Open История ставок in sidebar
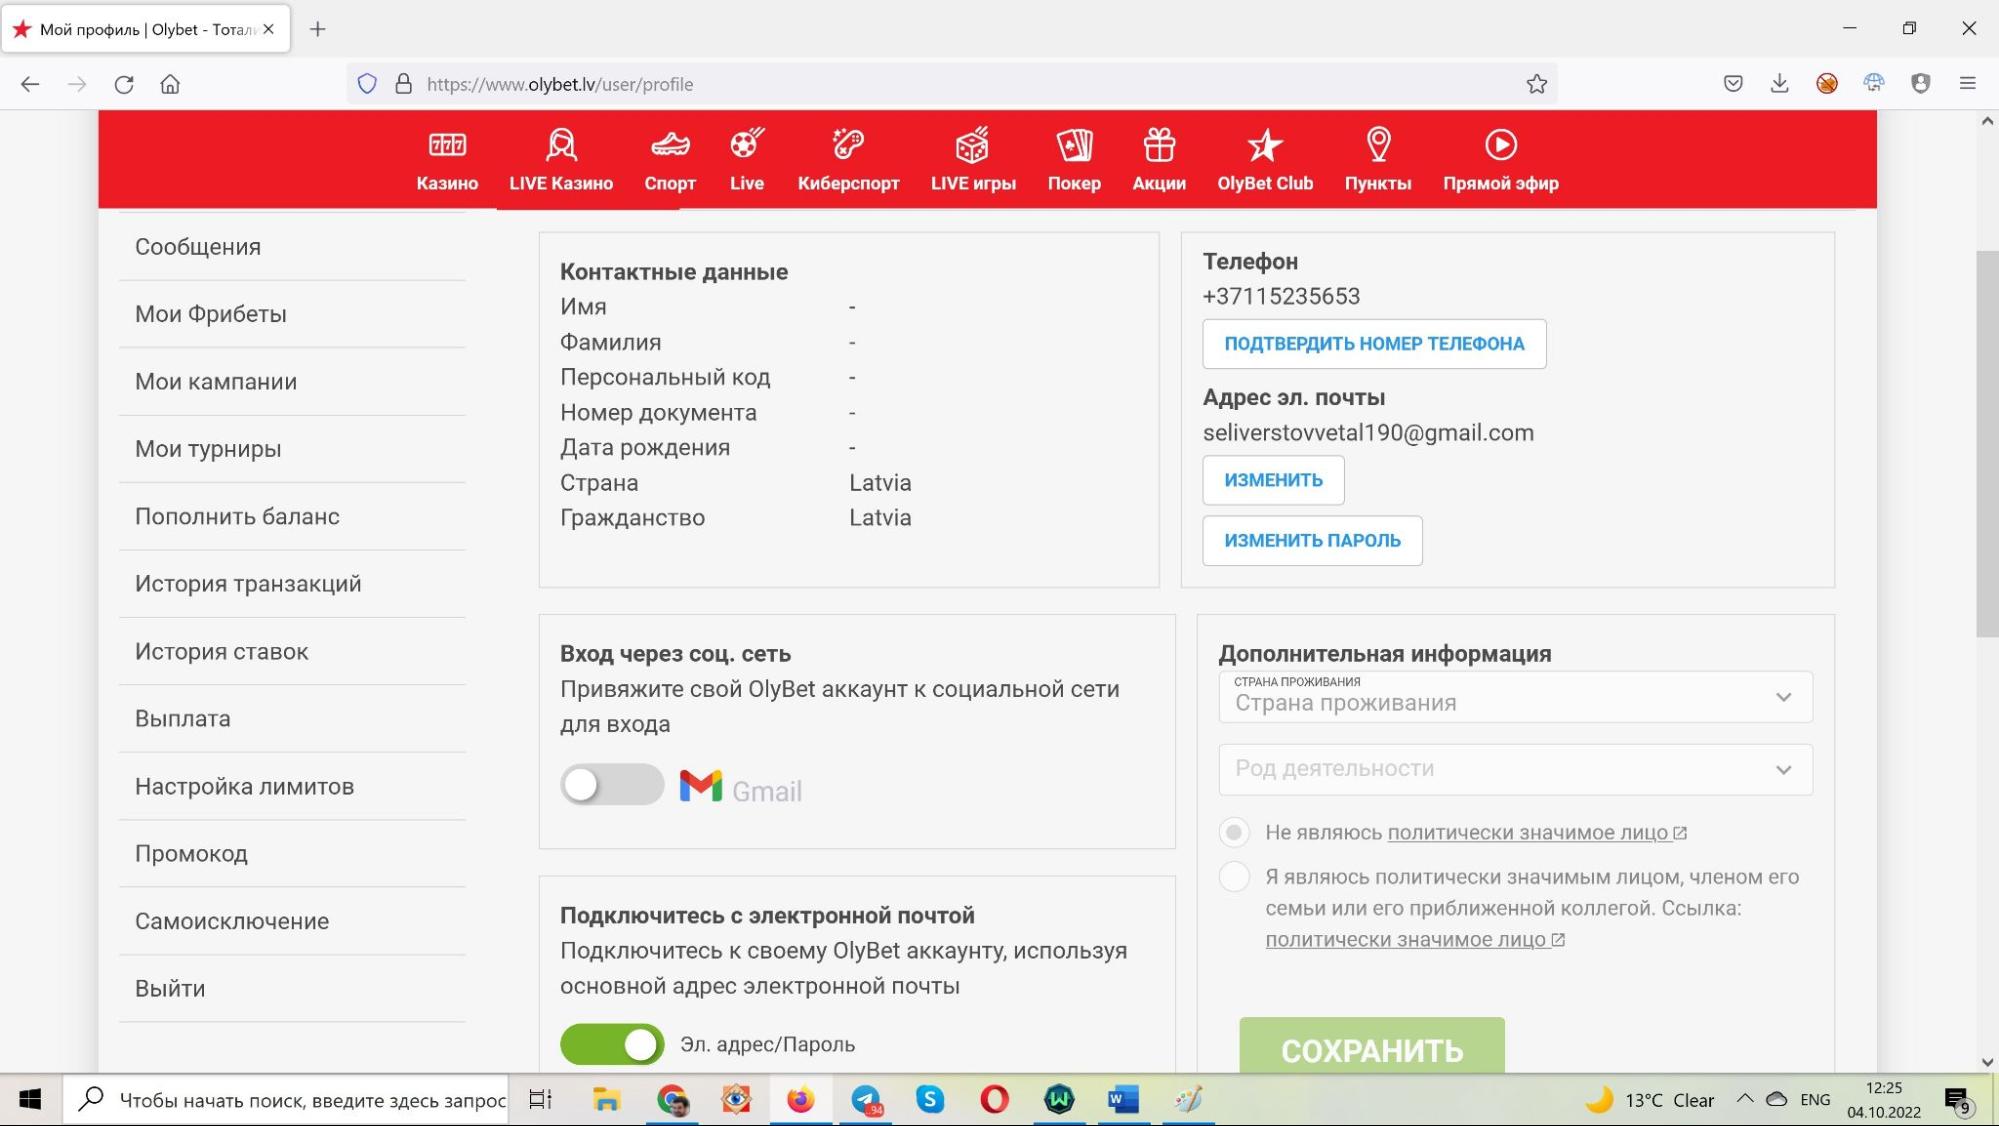 coord(292,652)
